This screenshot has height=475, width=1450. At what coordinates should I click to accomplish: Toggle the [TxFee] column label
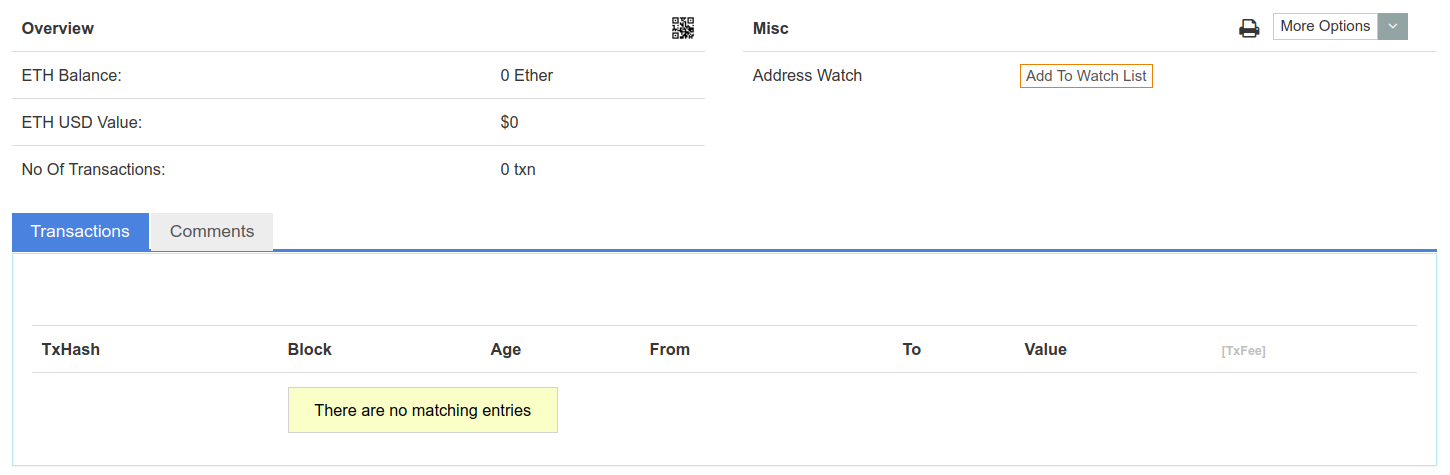1243,351
